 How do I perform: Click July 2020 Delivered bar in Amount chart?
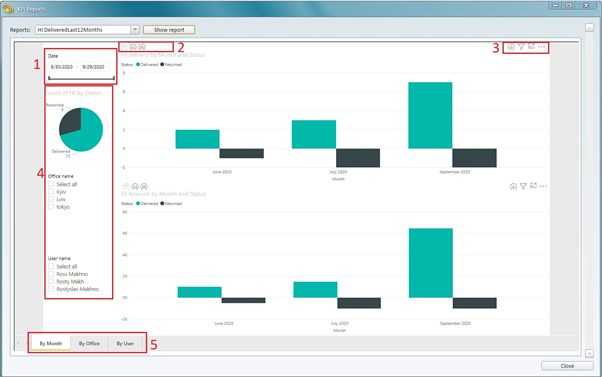coord(315,289)
